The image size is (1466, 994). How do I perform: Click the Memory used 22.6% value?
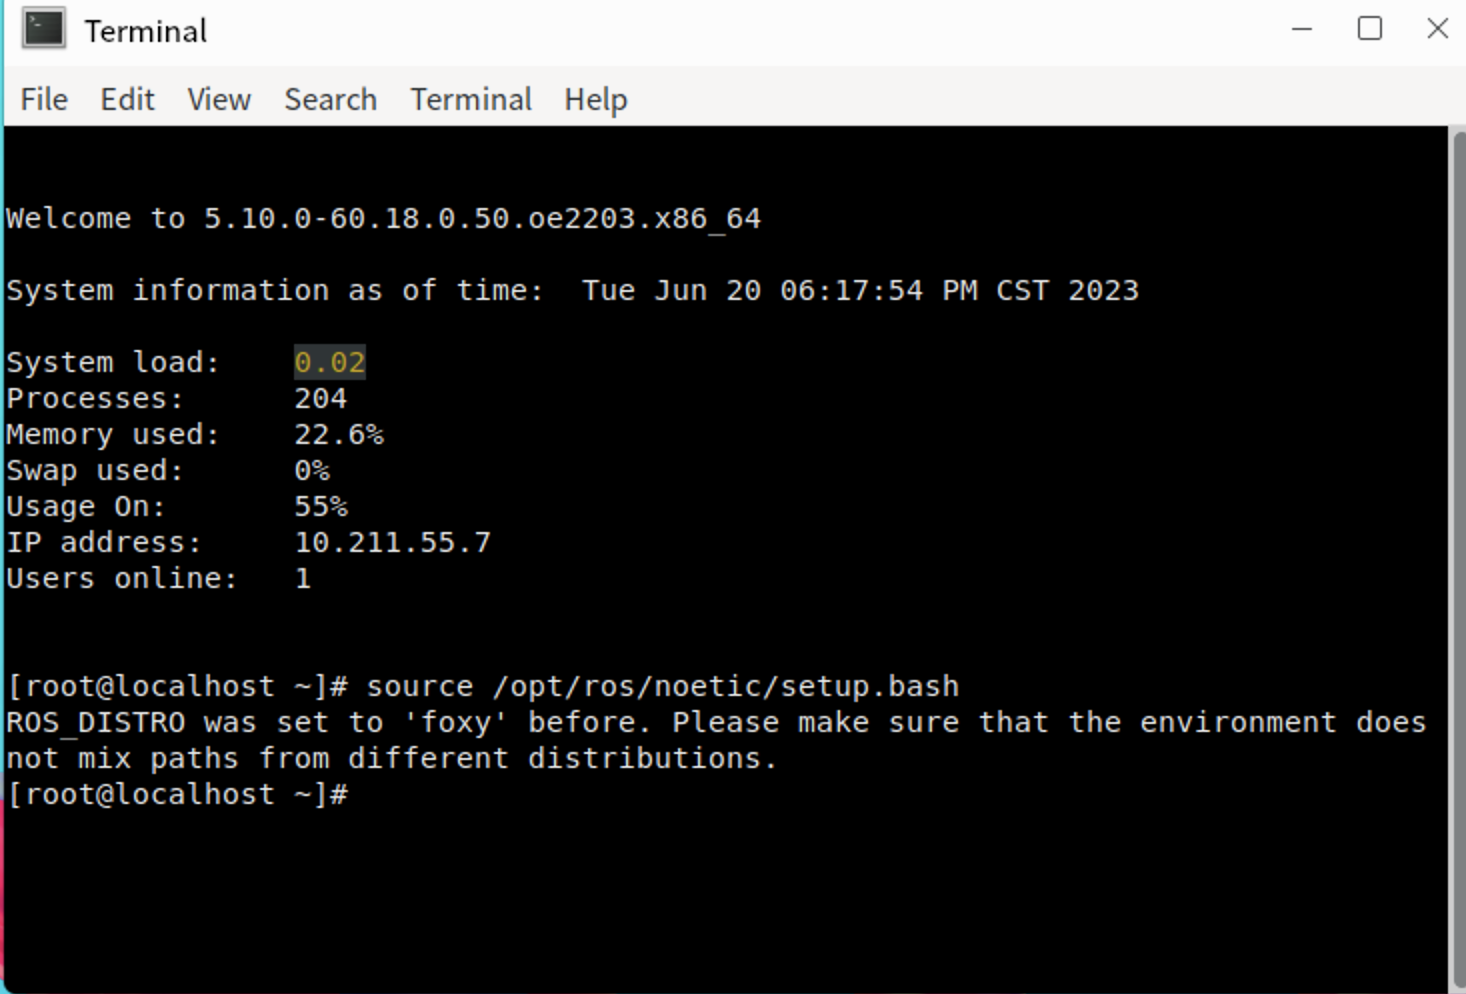(x=338, y=434)
